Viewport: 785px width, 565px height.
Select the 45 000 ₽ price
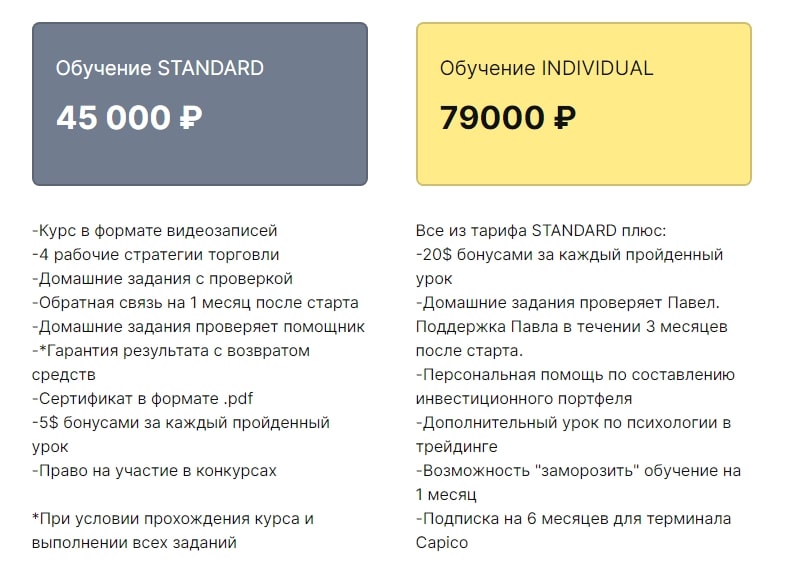(x=129, y=118)
